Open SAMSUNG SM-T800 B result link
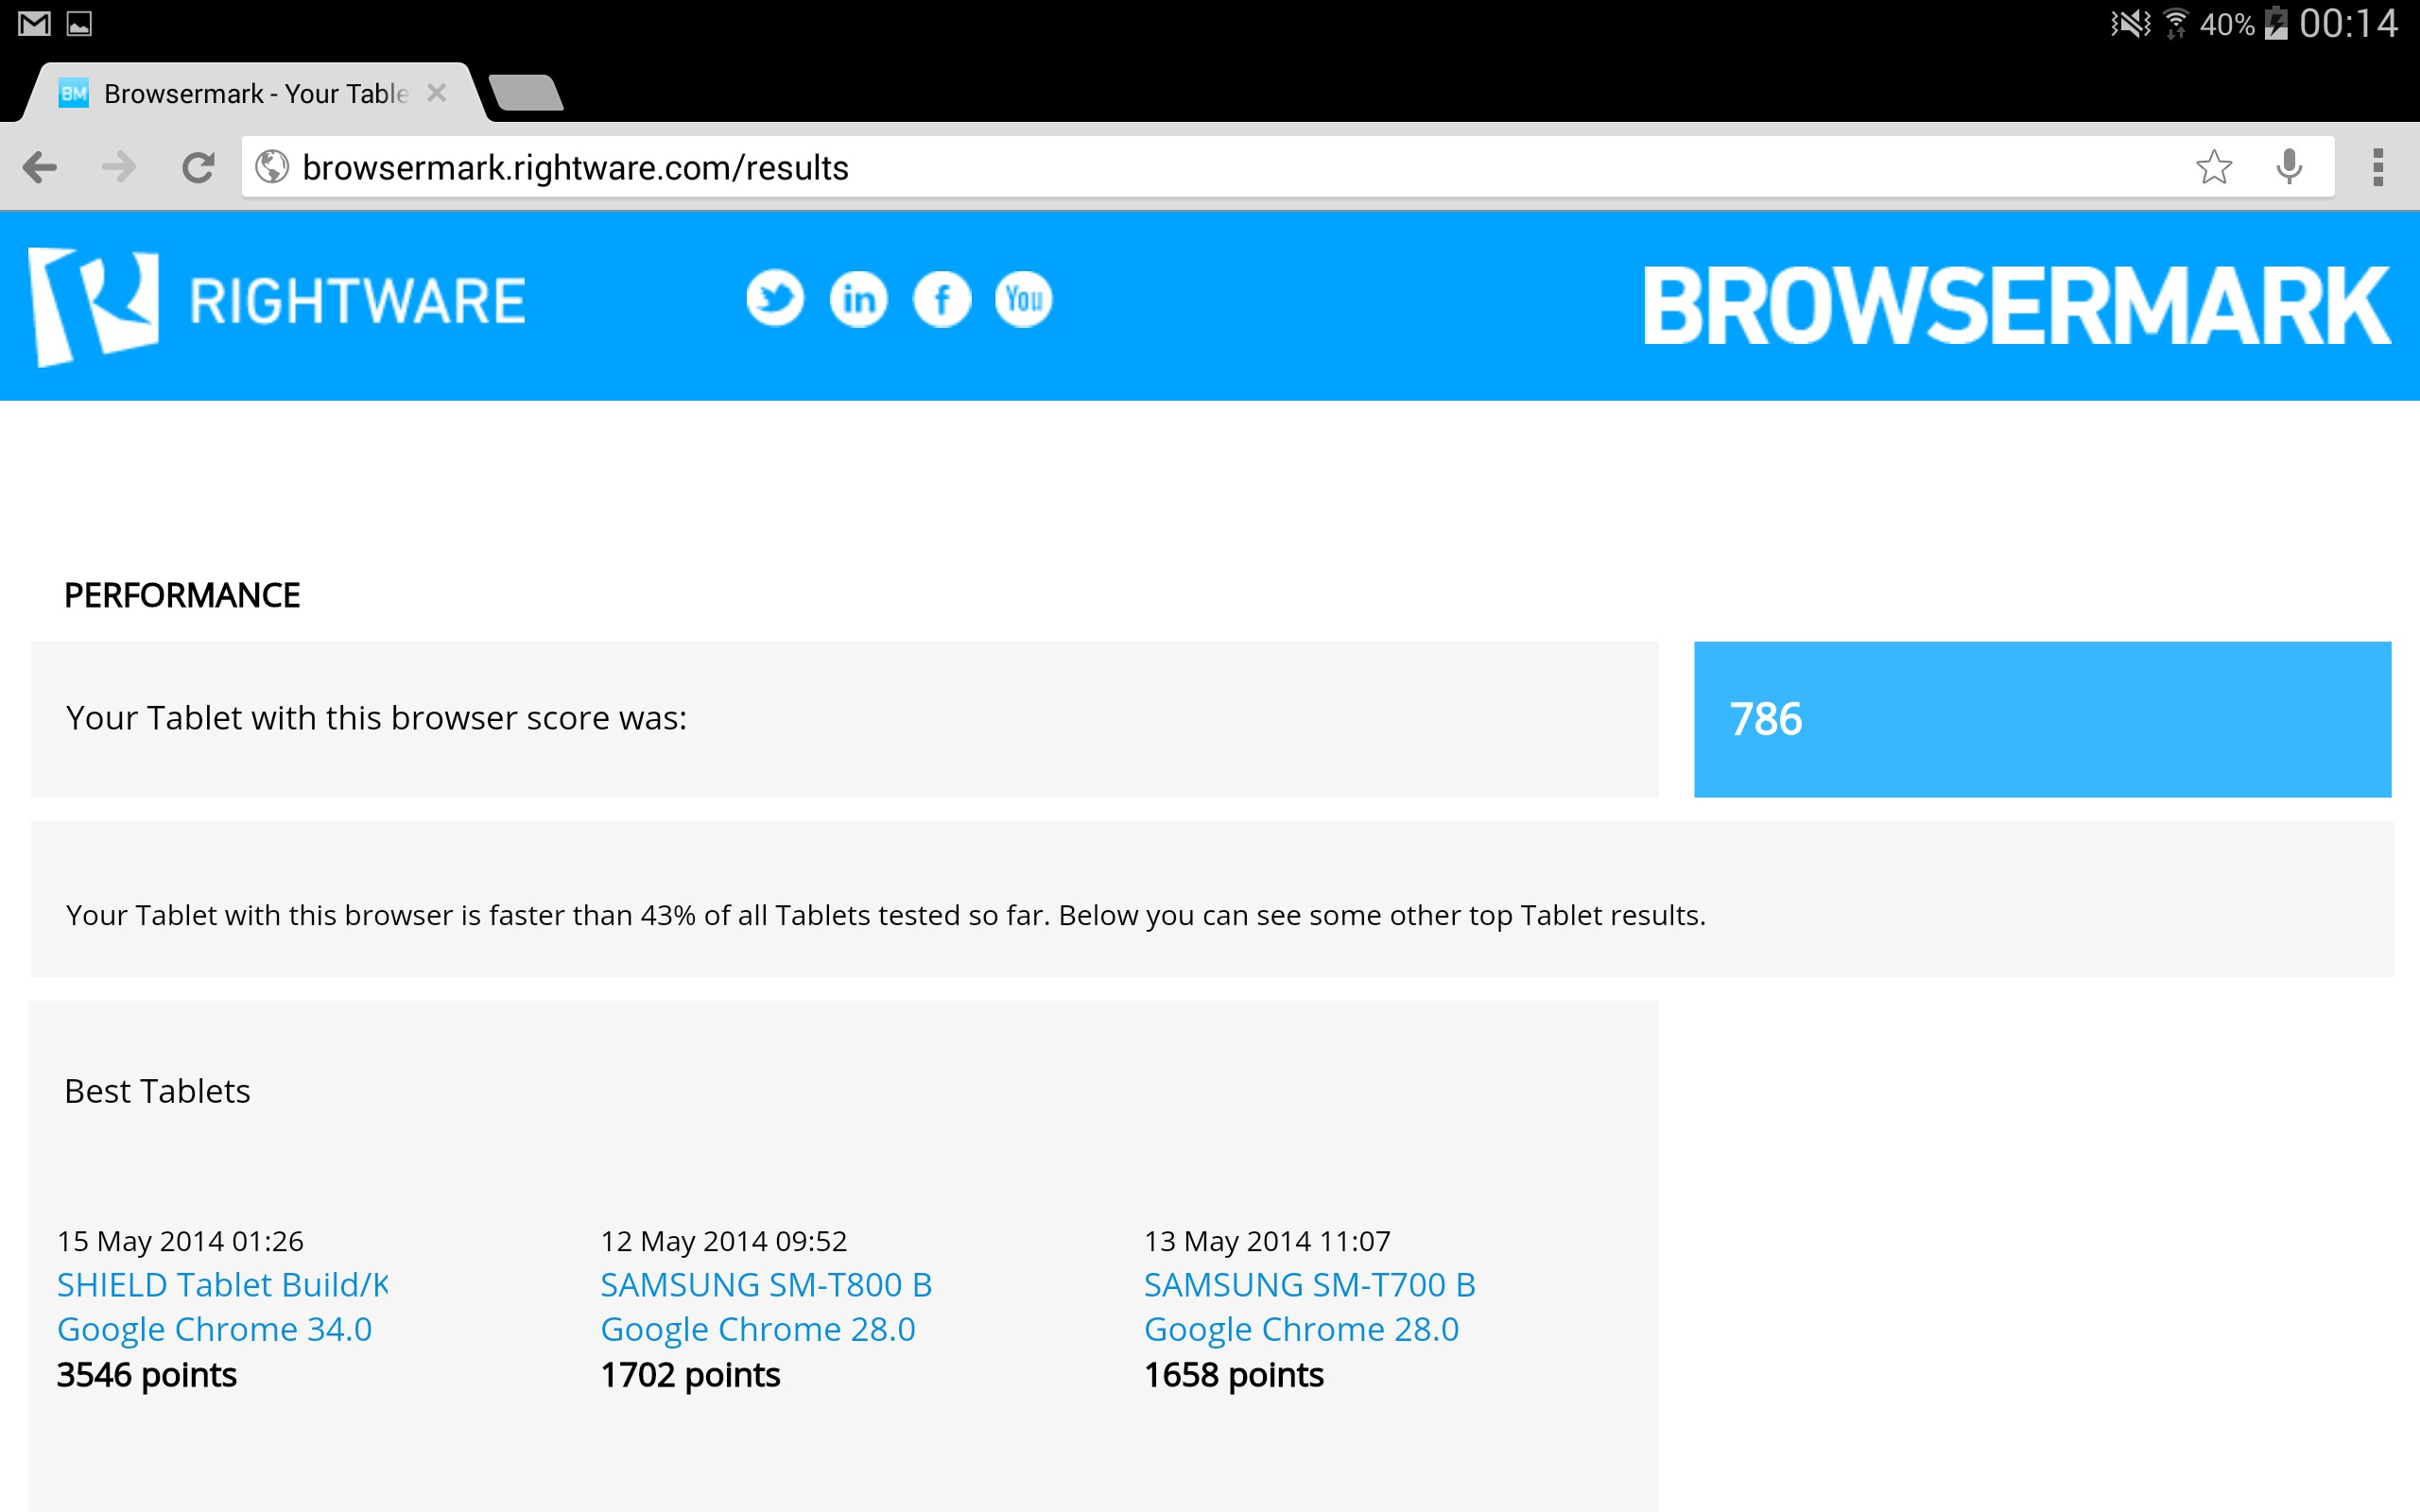Screen dimensions: 2420x1512 (766, 1284)
